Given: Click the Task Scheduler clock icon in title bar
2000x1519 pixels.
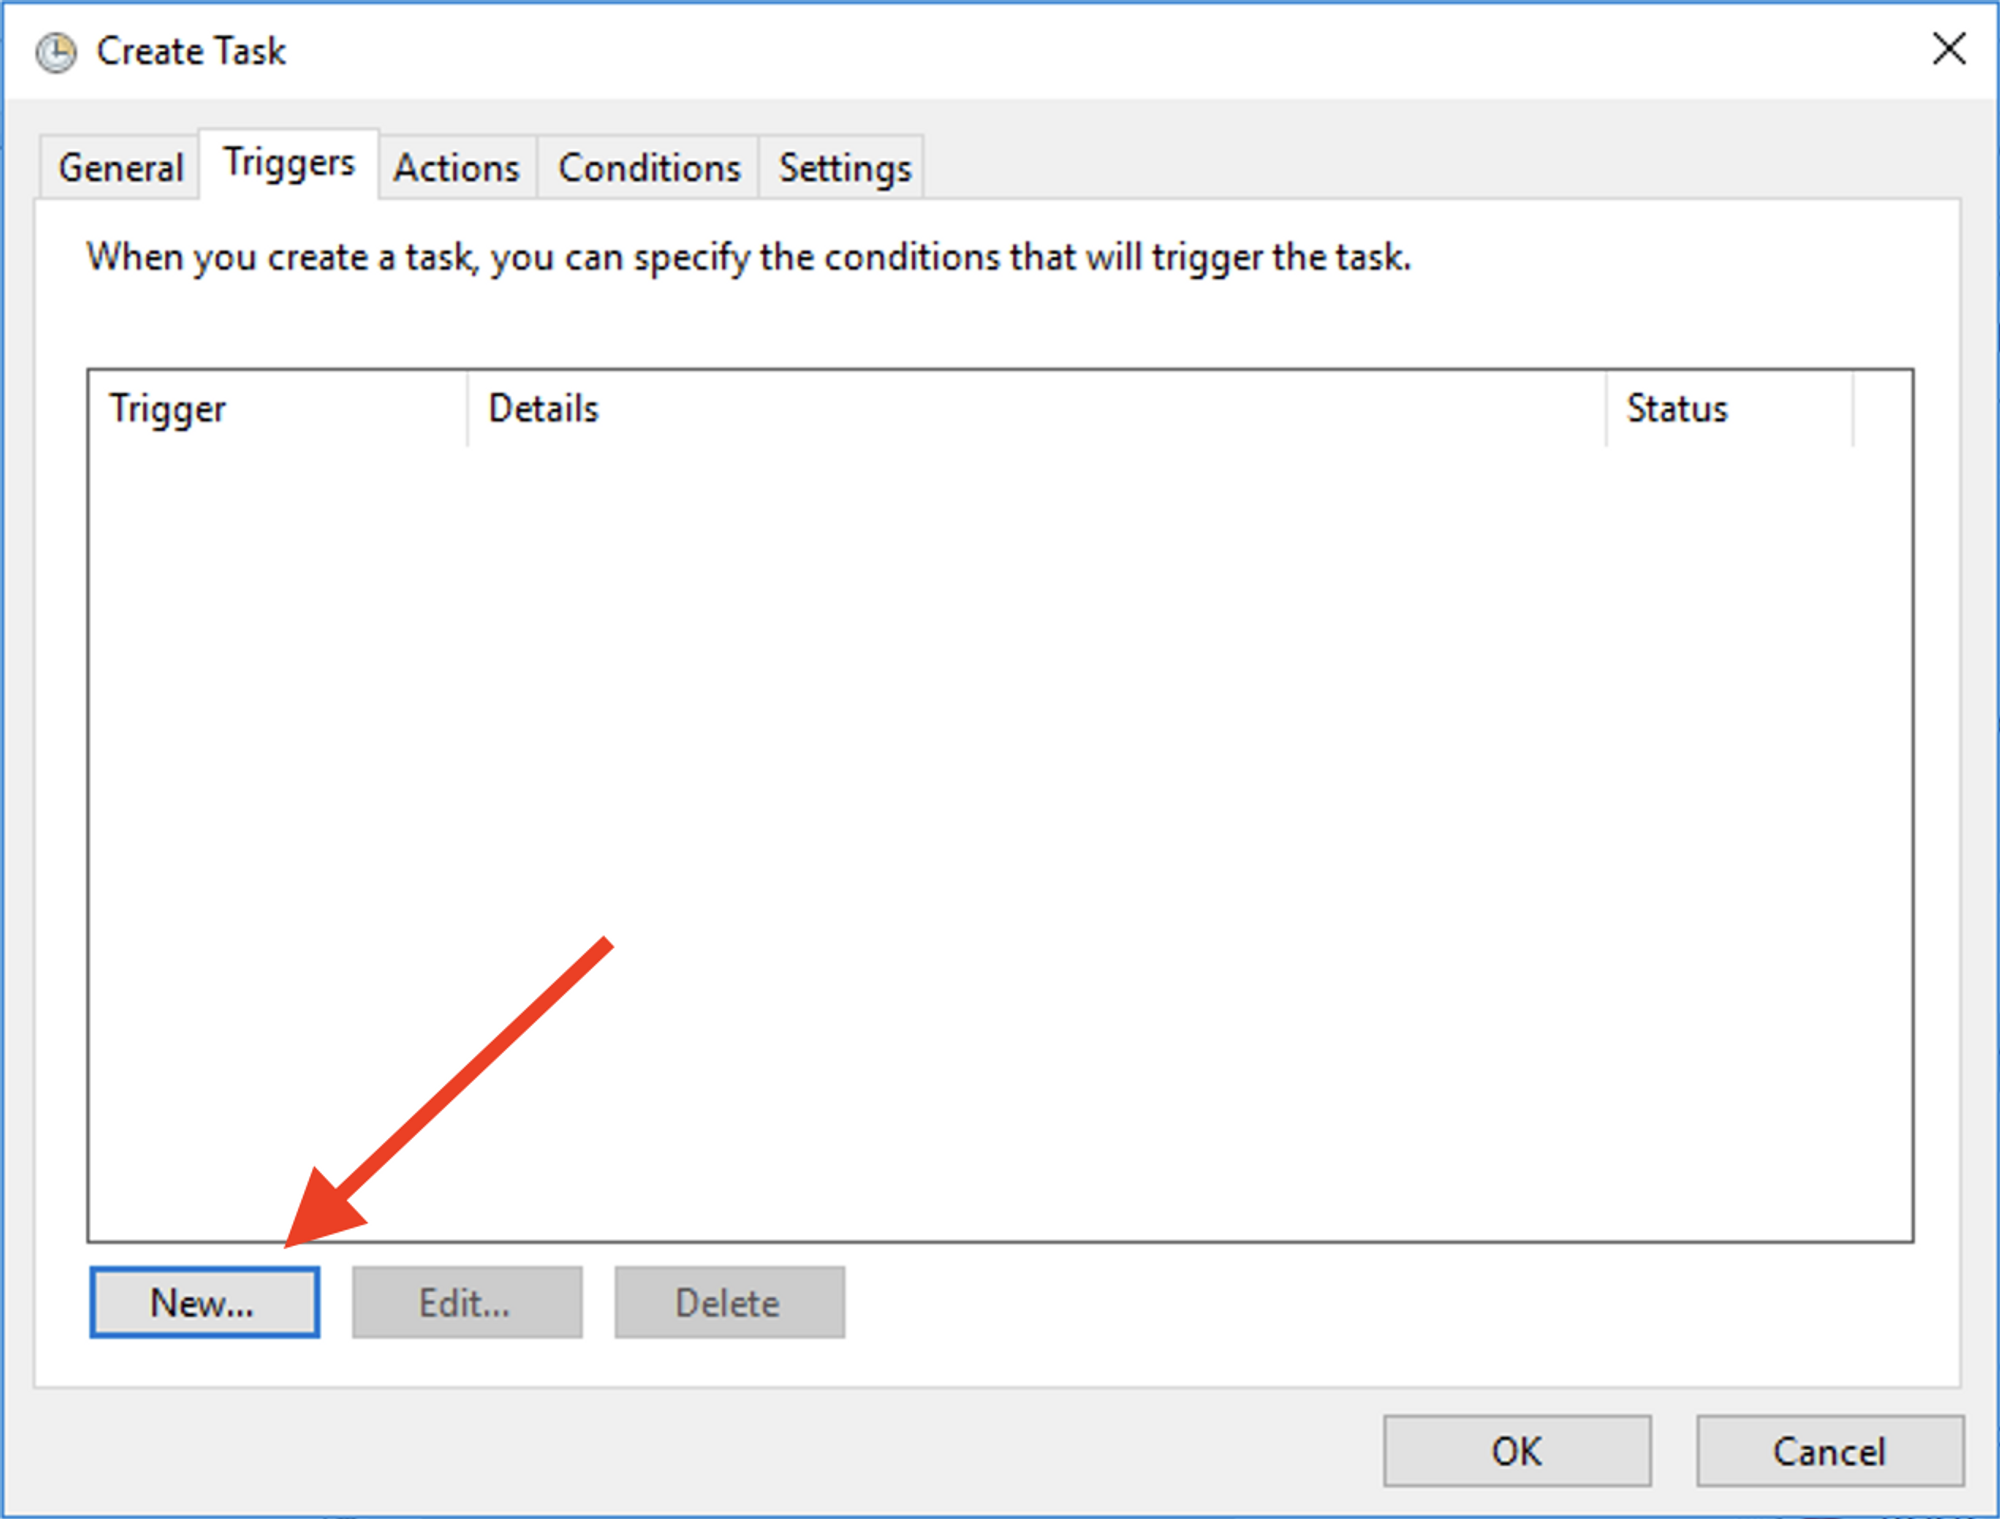Looking at the screenshot, I should point(56,52).
